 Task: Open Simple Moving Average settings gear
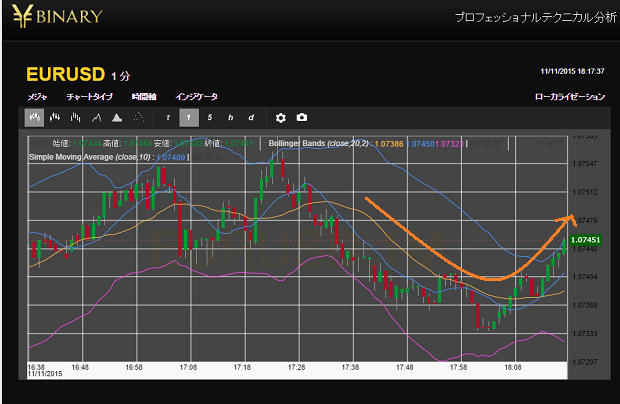point(208,157)
